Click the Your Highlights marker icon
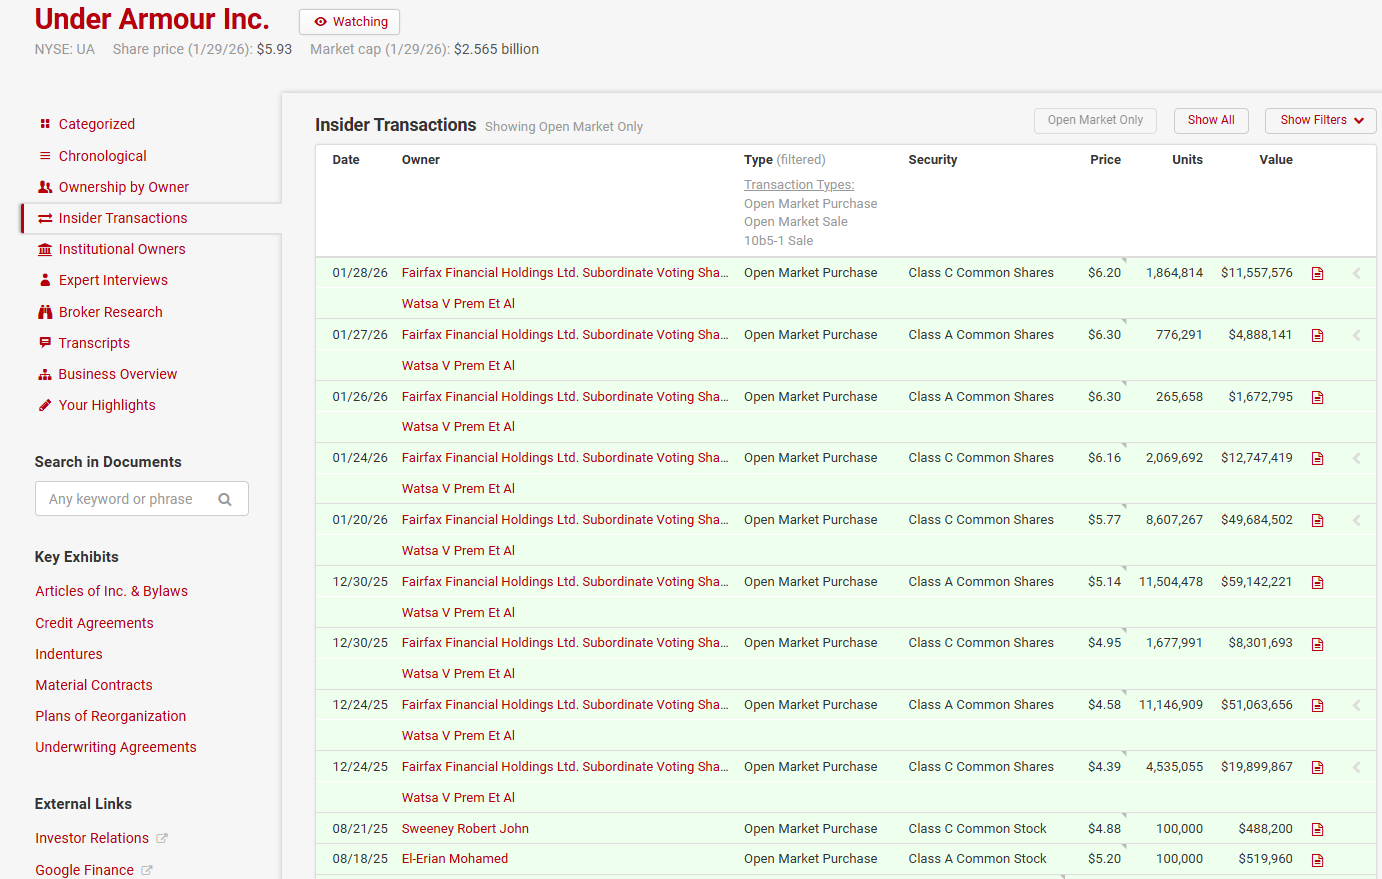 [45, 405]
